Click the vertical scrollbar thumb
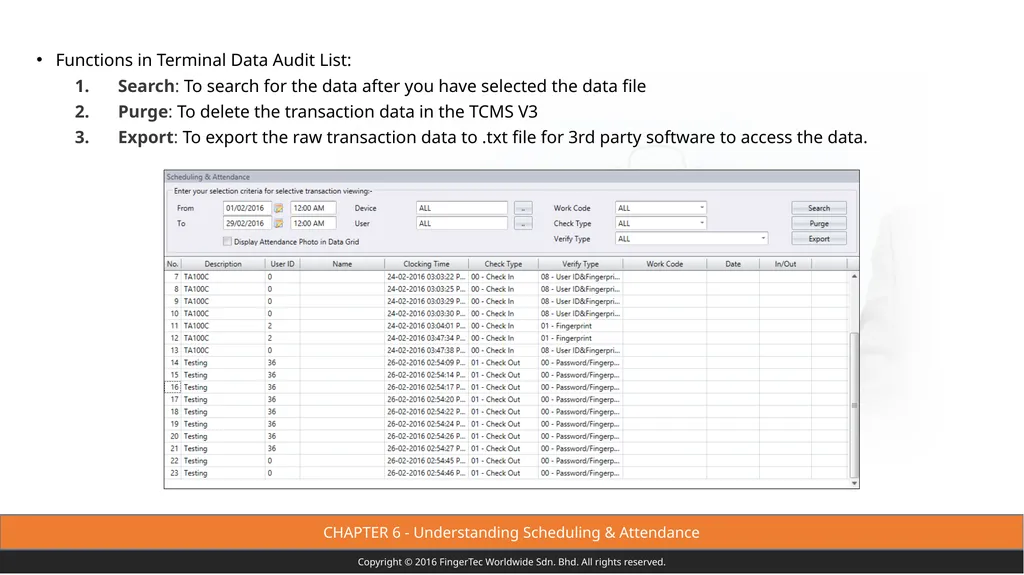The width and height of the screenshot is (1024, 575). click(854, 405)
